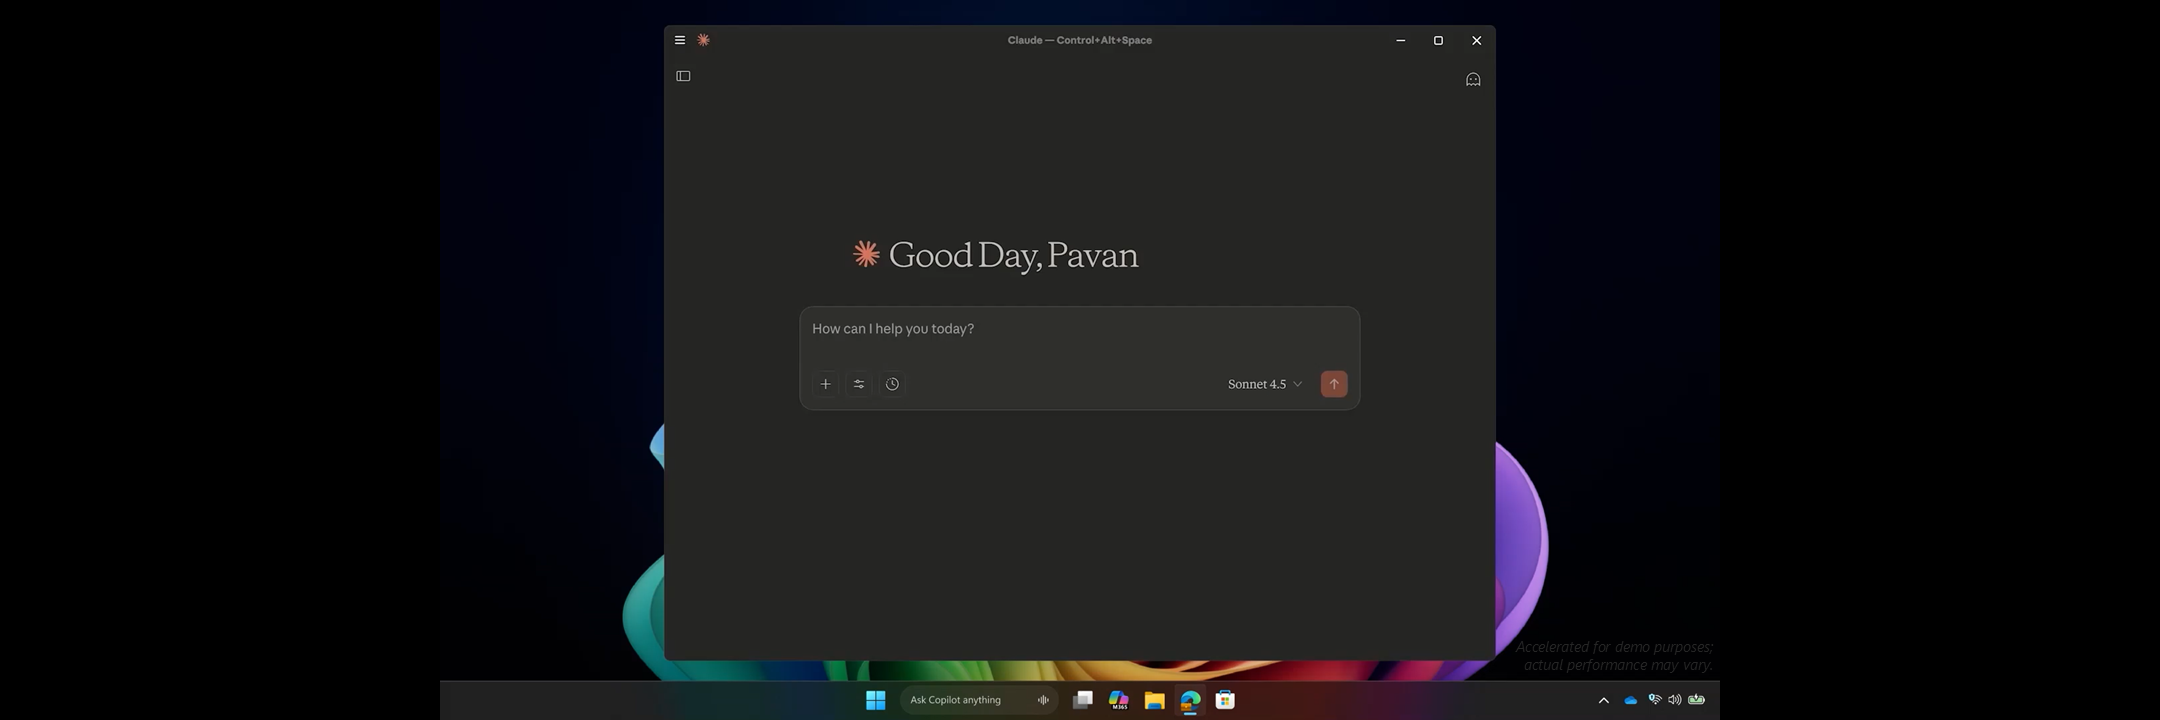Click the 'Claude — Control+Alt+Space' window title
Viewport: 2160px width, 720px height.
(x=1080, y=40)
